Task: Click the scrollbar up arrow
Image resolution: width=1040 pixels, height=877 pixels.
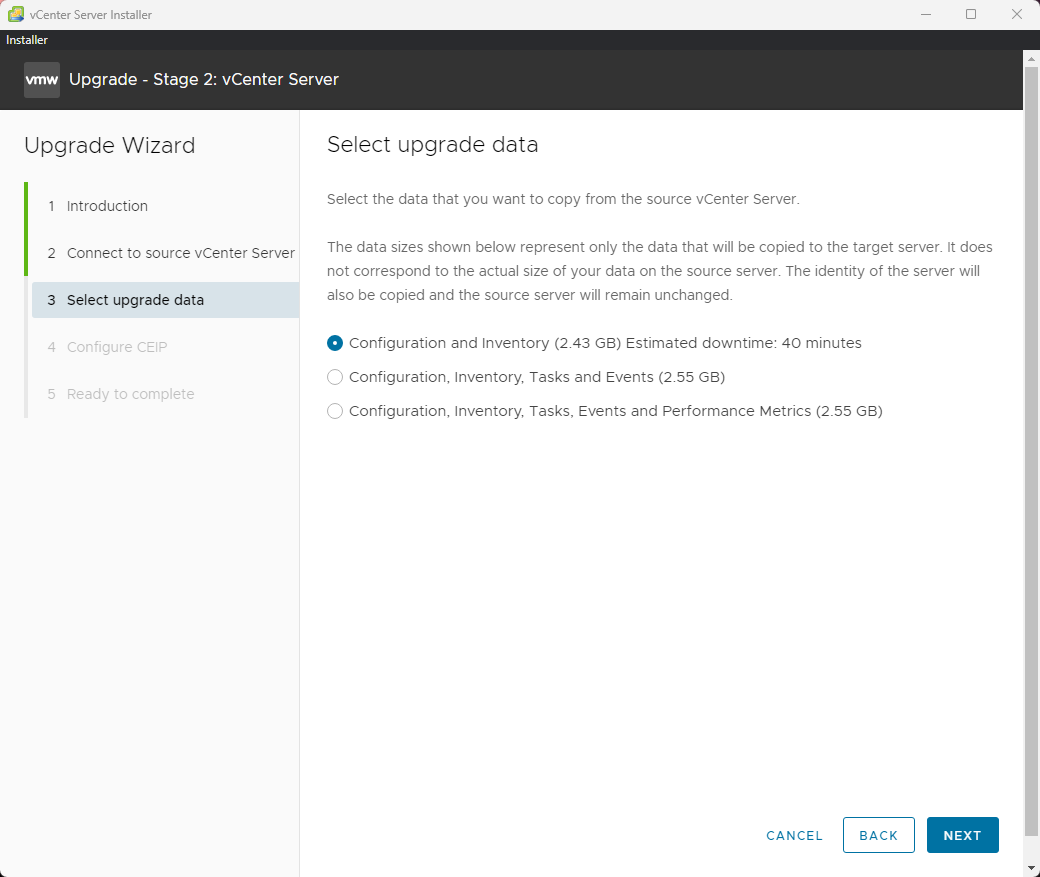Action: pos(1031,58)
